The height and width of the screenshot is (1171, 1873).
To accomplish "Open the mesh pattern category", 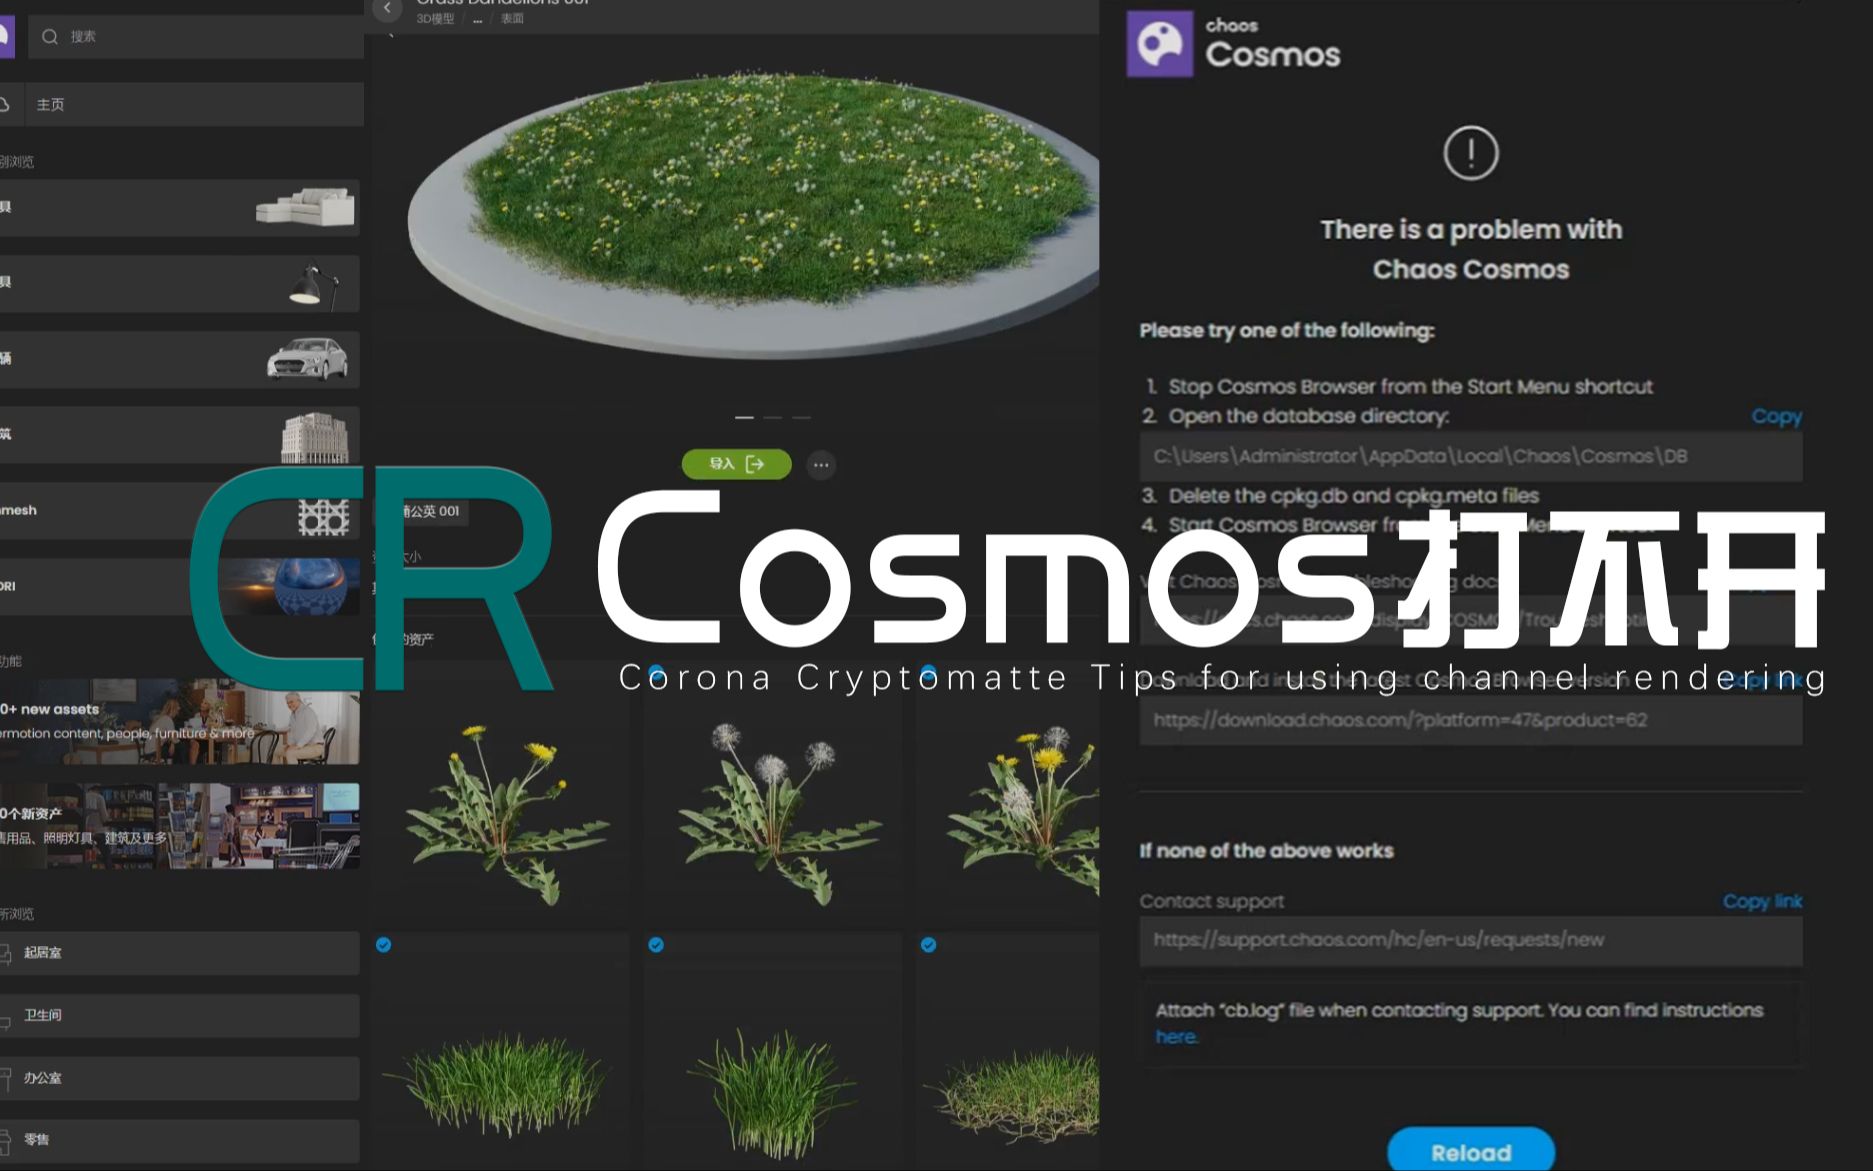I will point(179,511).
